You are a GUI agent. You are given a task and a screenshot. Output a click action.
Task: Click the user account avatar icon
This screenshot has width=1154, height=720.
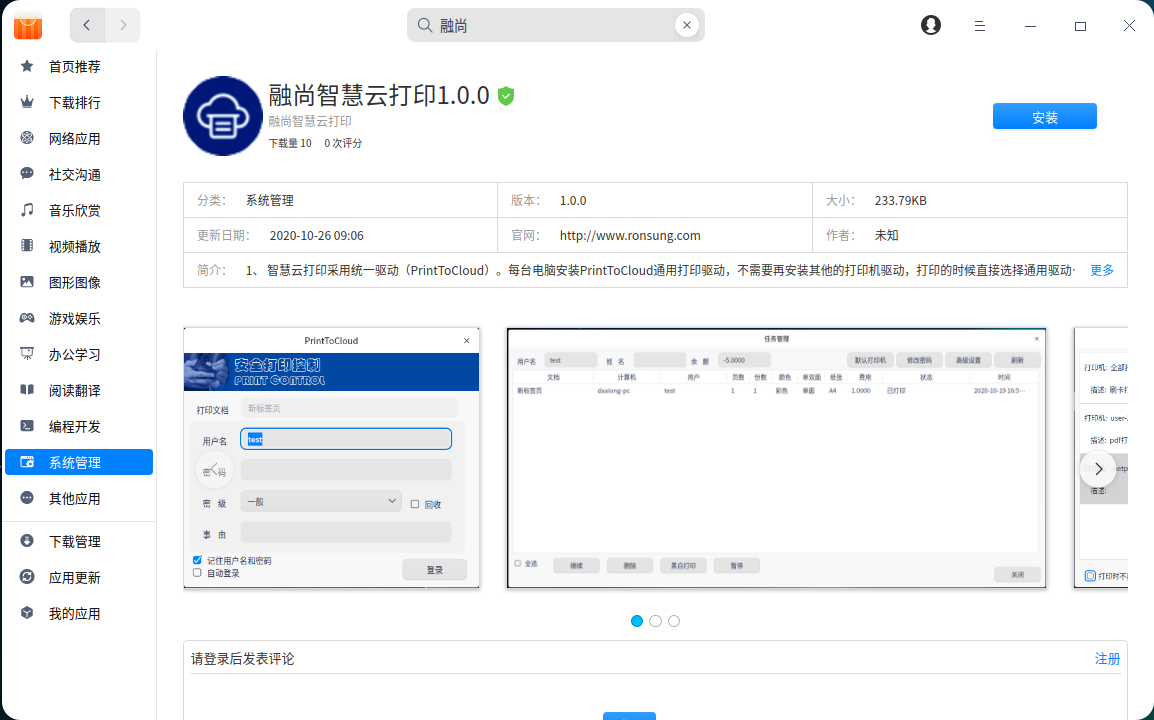tap(931, 25)
